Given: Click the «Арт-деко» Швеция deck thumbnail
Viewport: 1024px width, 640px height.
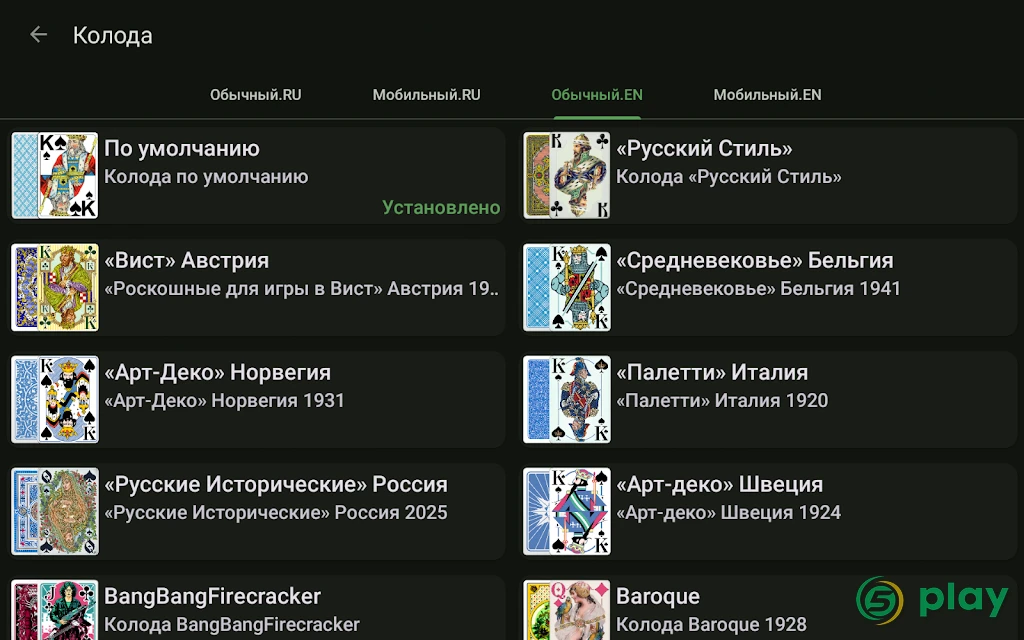Looking at the screenshot, I should [x=567, y=511].
